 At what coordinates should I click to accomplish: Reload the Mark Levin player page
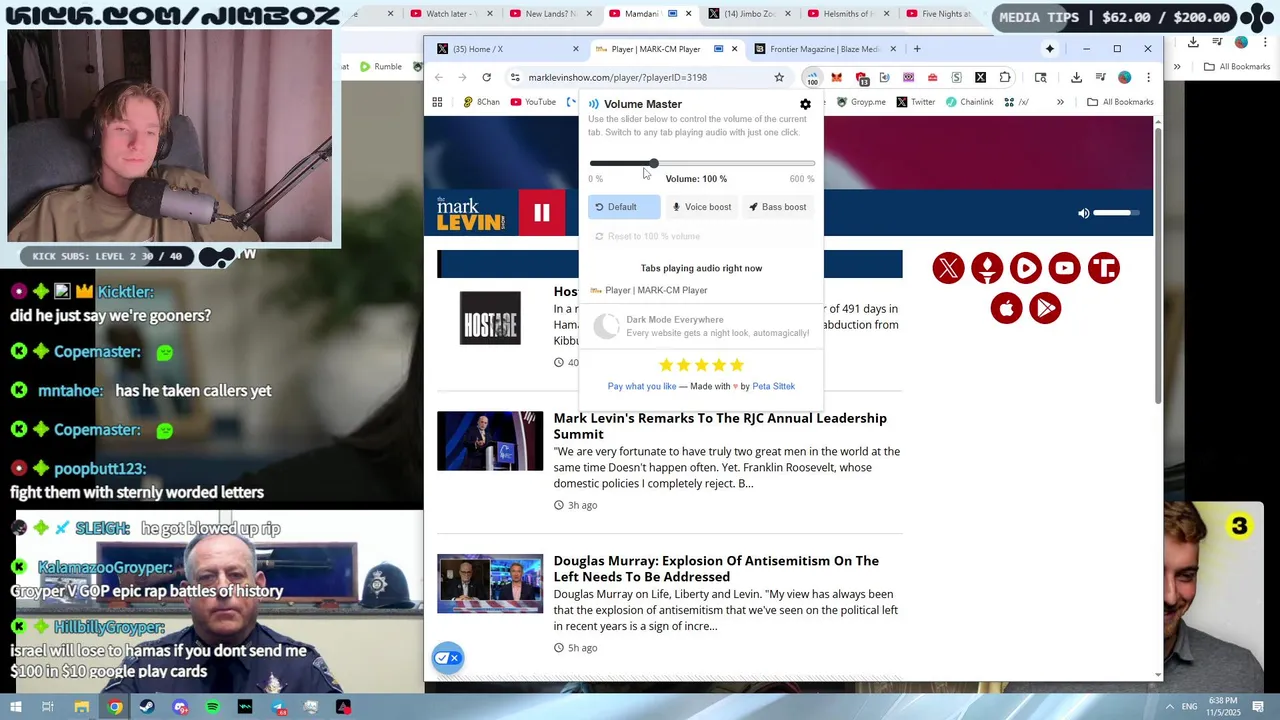(486, 77)
